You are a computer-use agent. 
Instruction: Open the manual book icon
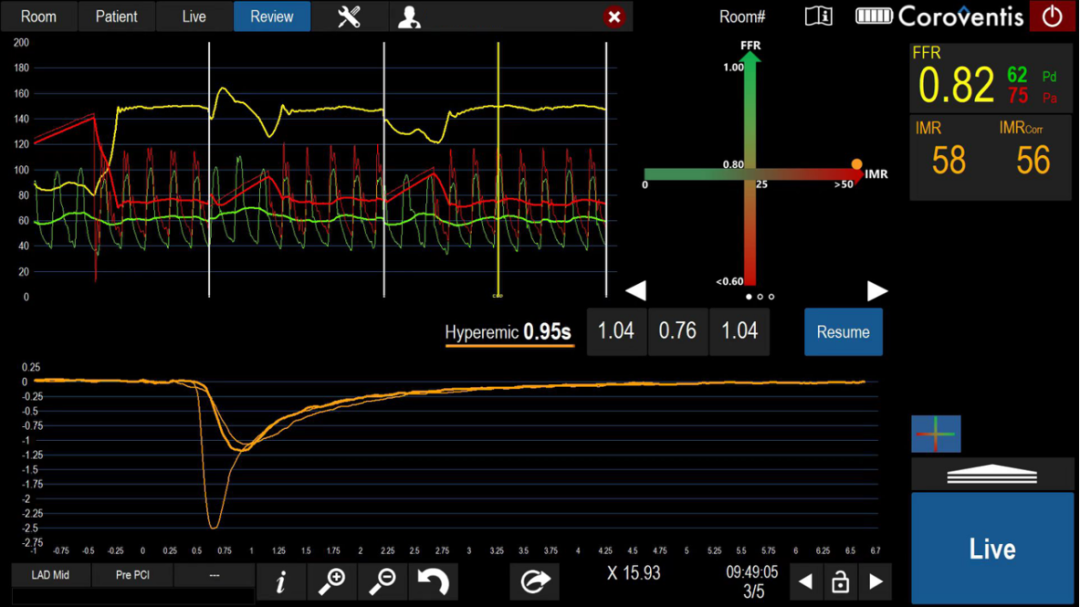[x=818, y=17]
